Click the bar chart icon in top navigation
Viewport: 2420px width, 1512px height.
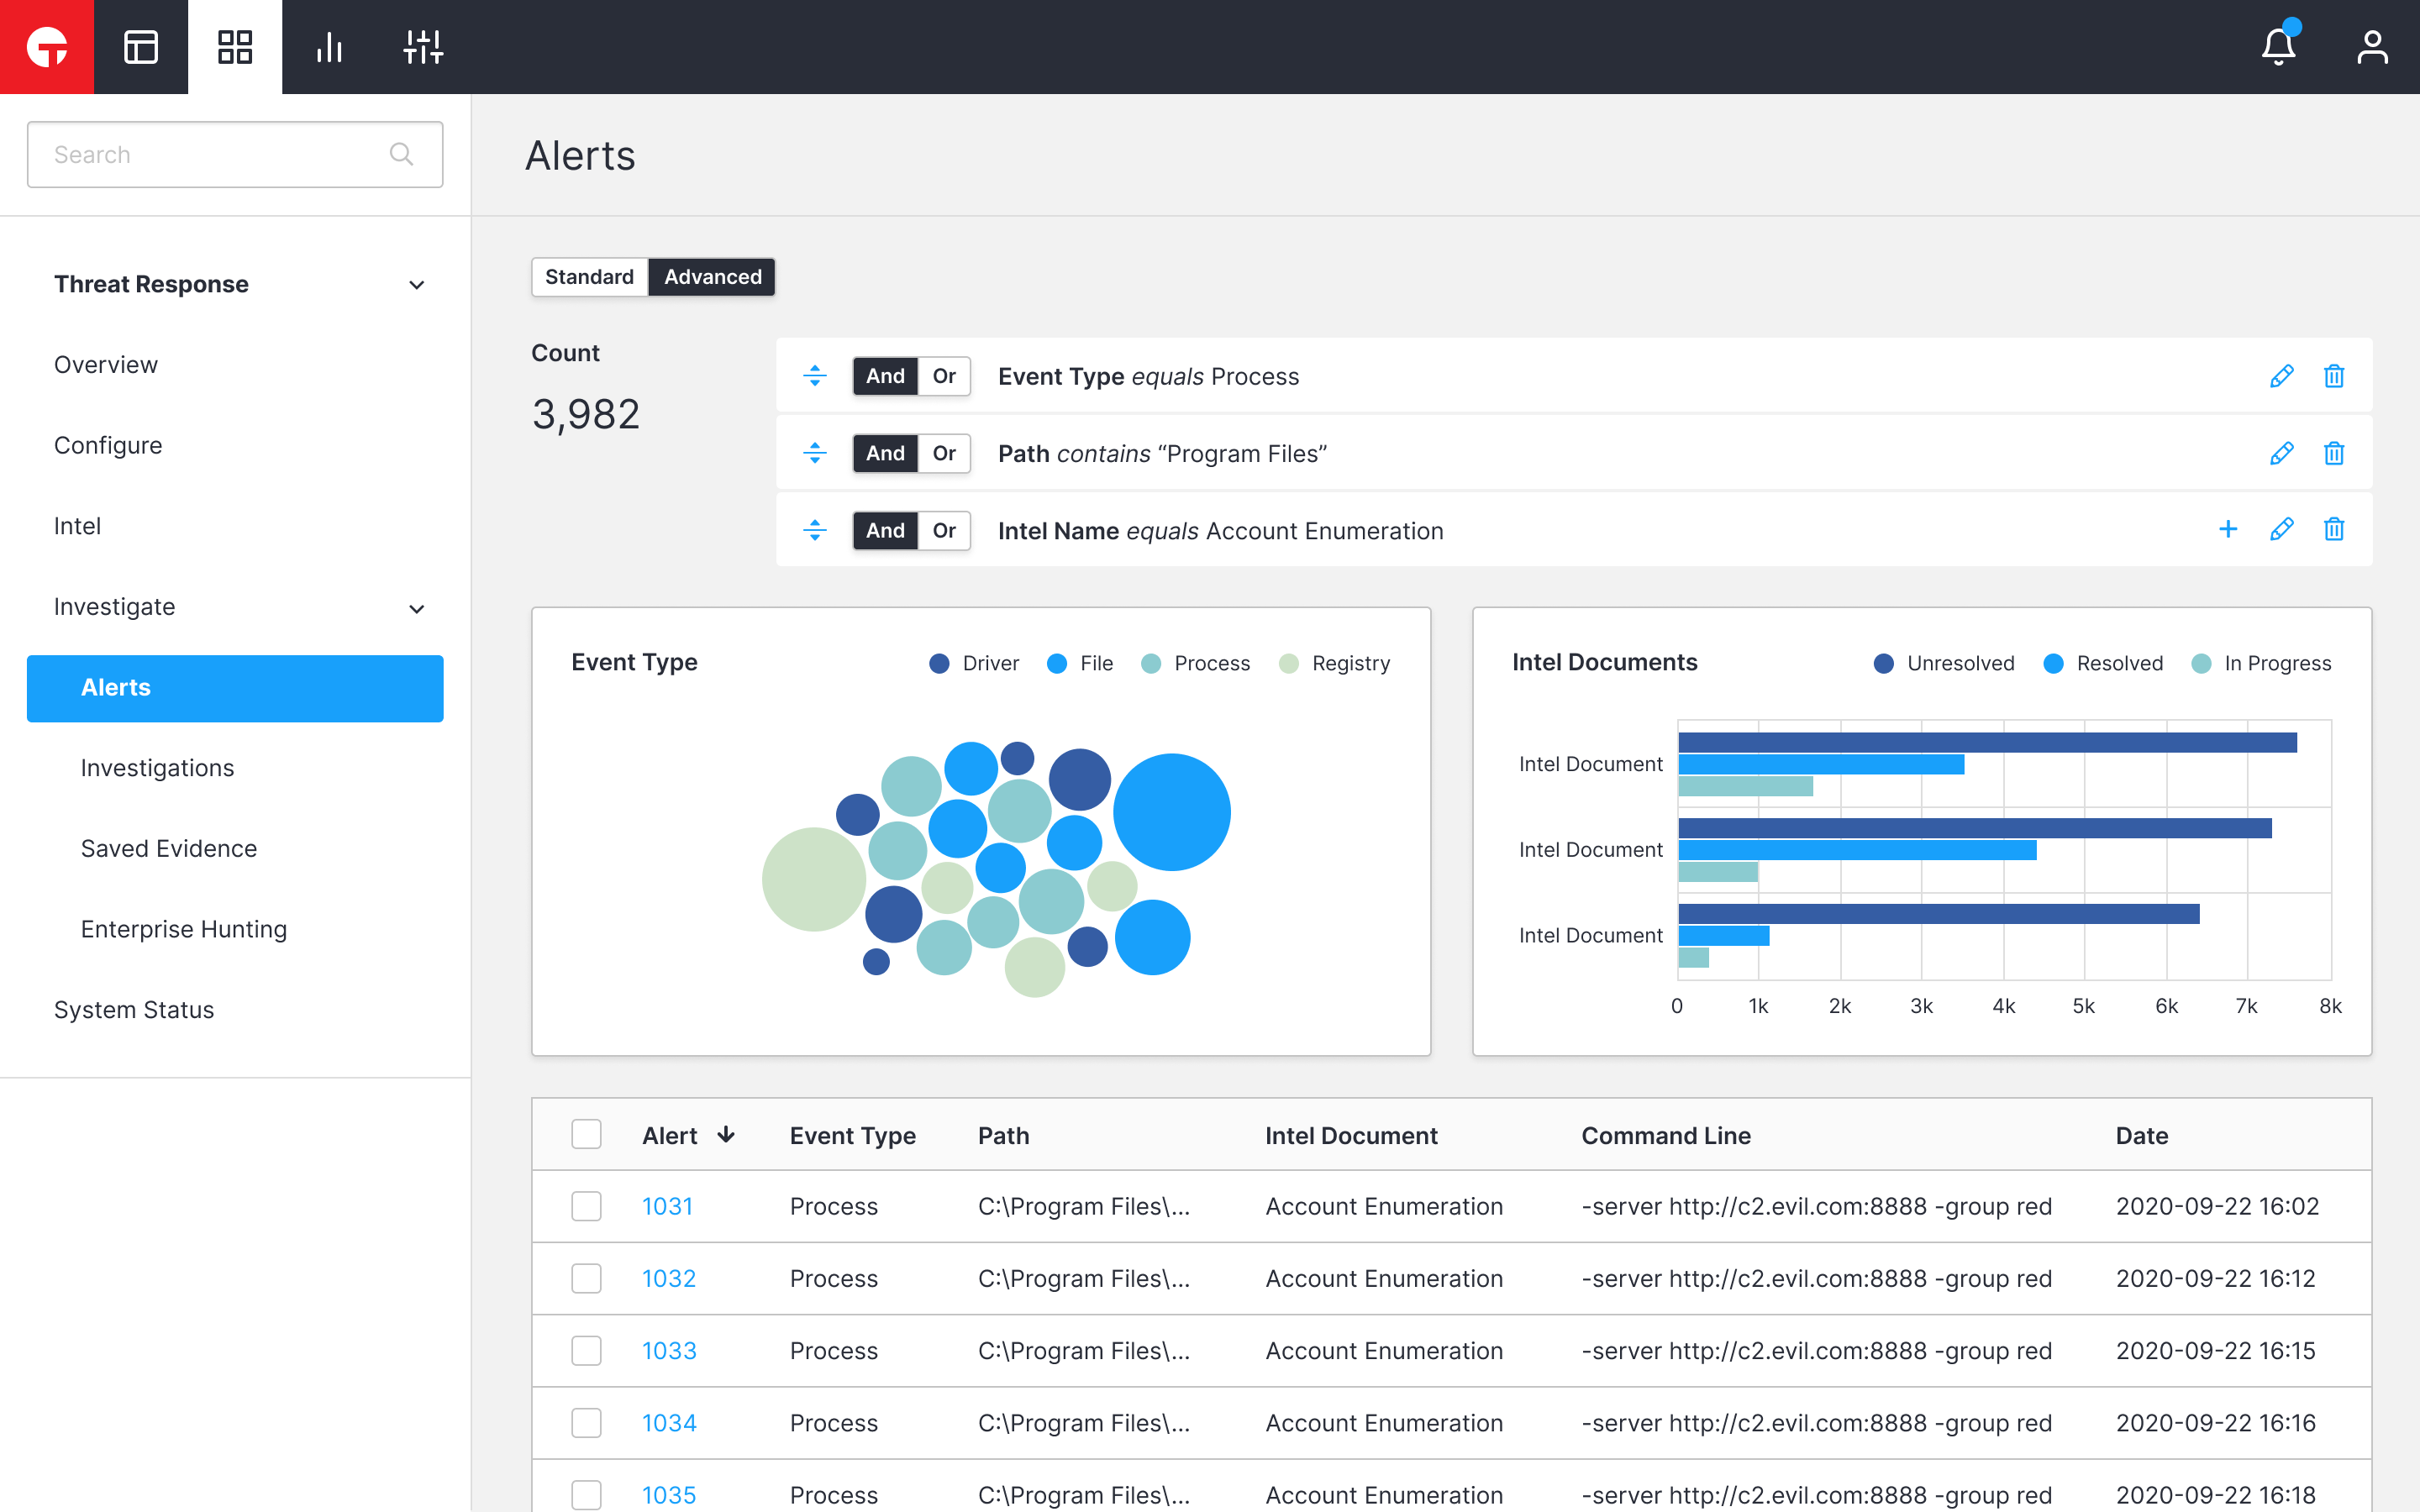tap(329, 47)
